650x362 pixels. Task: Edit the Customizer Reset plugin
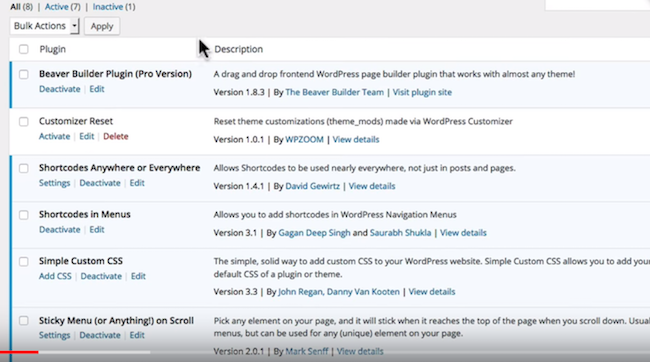pos(87,136)
